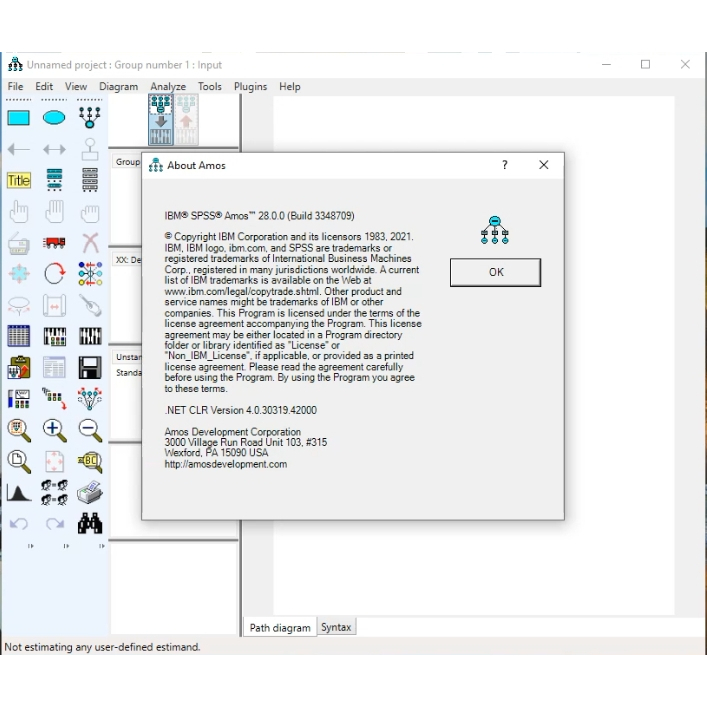The height and width of the screenshot is (707, 707).
Task: Open the multiple-group analysis icon
Action: point(54,492)
